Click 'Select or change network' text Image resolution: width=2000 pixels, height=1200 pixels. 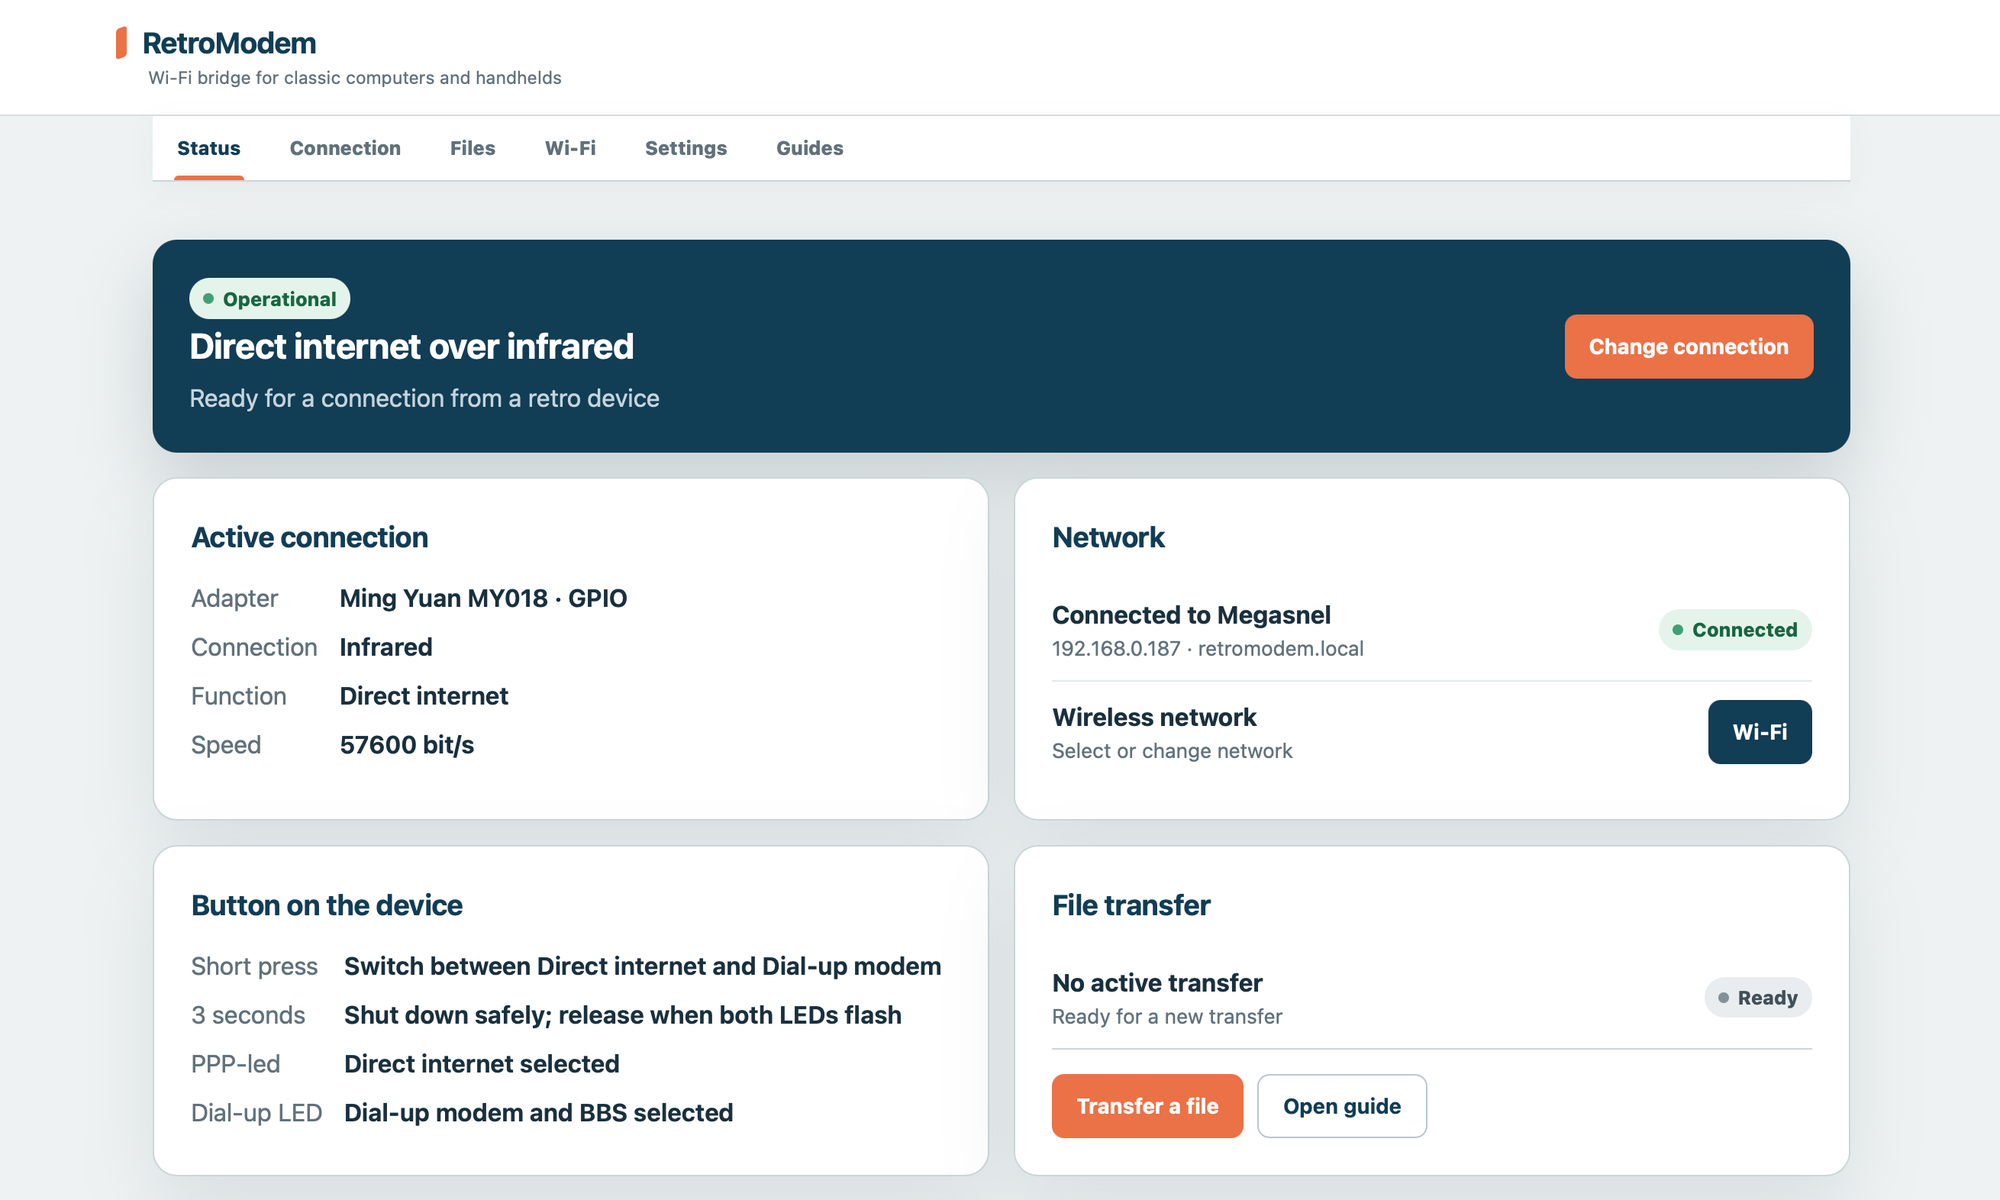[1172, 751]
